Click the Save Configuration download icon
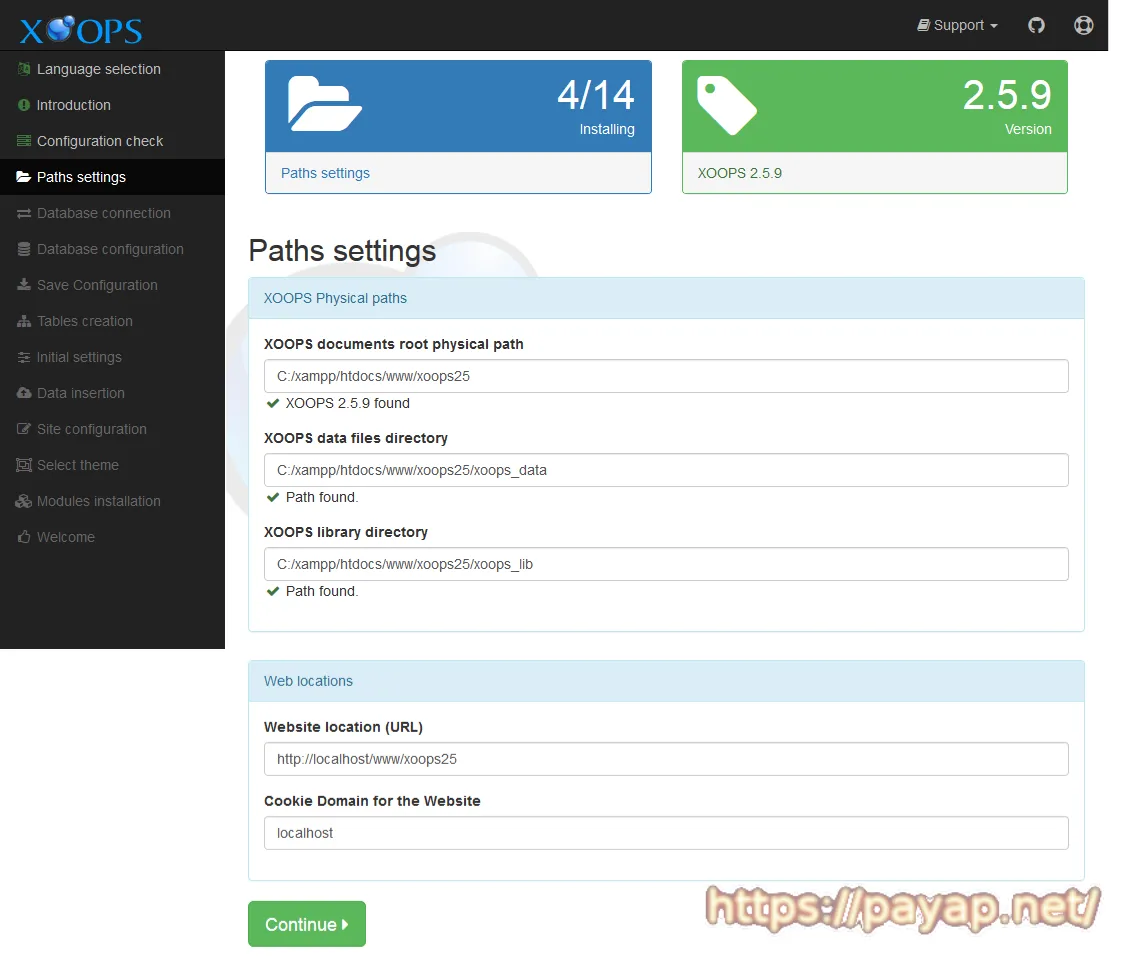1123x956 pixels. 24,285
